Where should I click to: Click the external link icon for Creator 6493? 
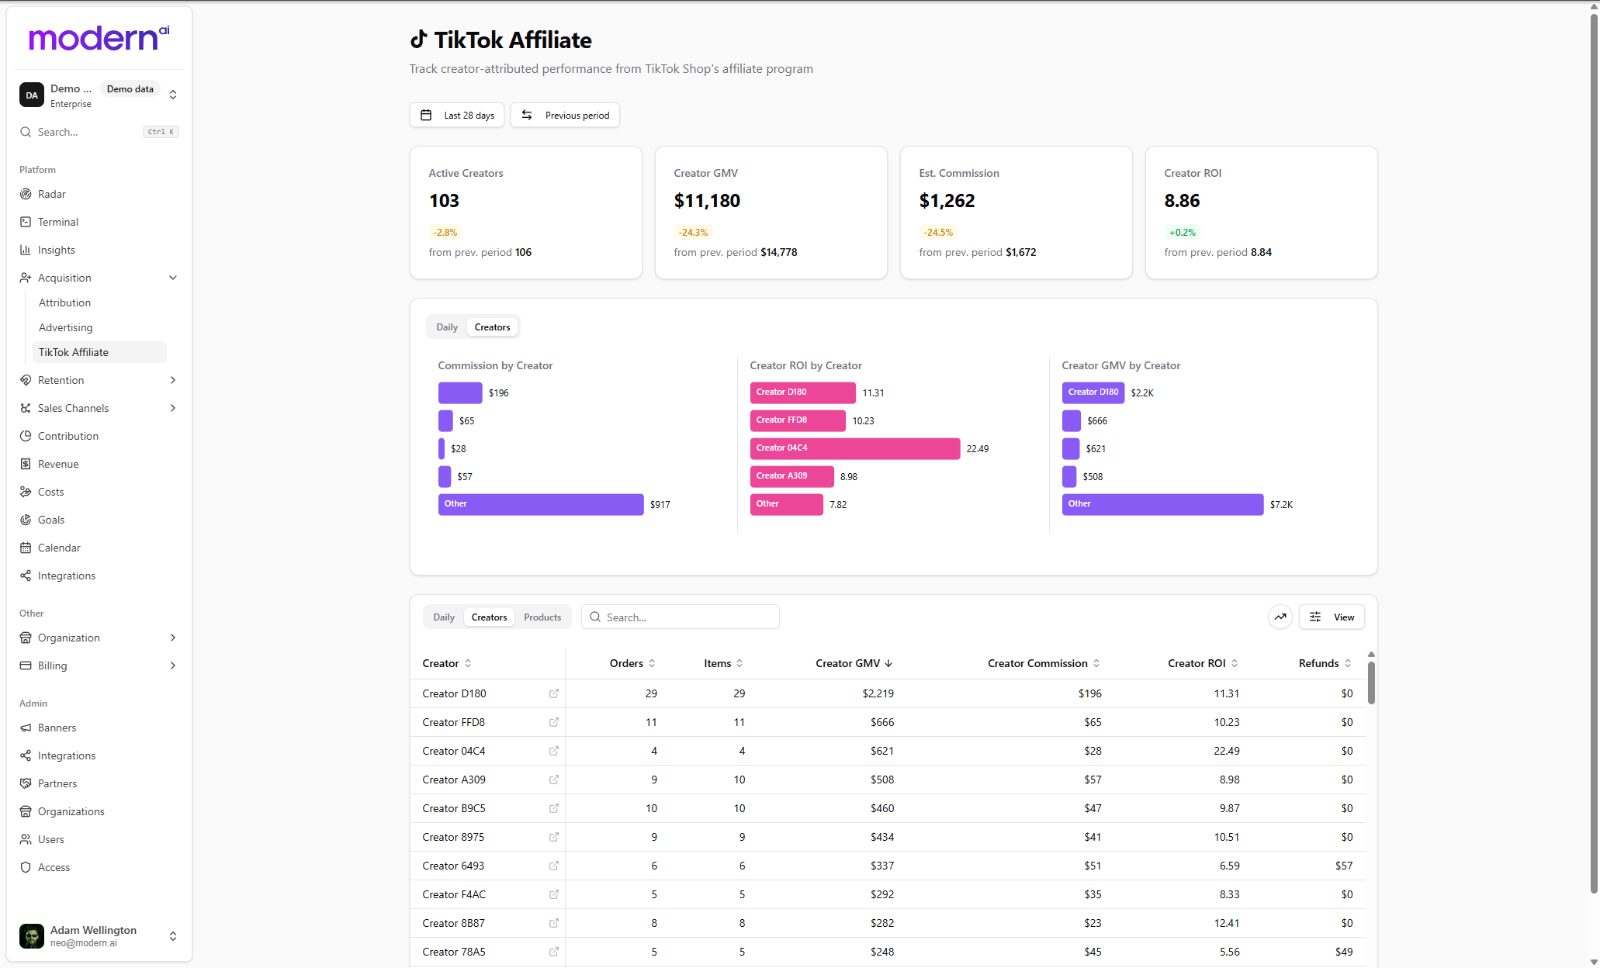pos(554,866)
